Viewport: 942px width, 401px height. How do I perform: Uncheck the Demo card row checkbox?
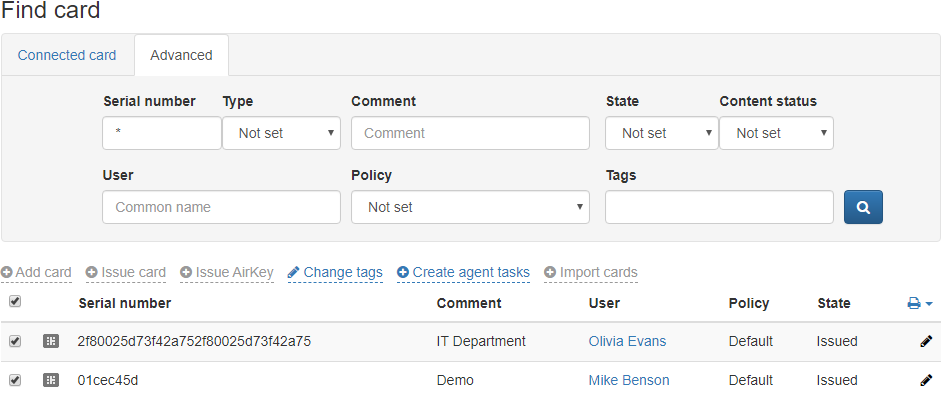coord(15,380)
